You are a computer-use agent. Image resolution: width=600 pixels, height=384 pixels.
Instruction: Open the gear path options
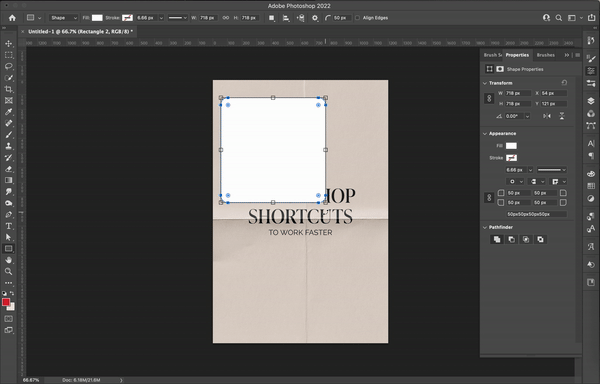[x=315, y=18]
